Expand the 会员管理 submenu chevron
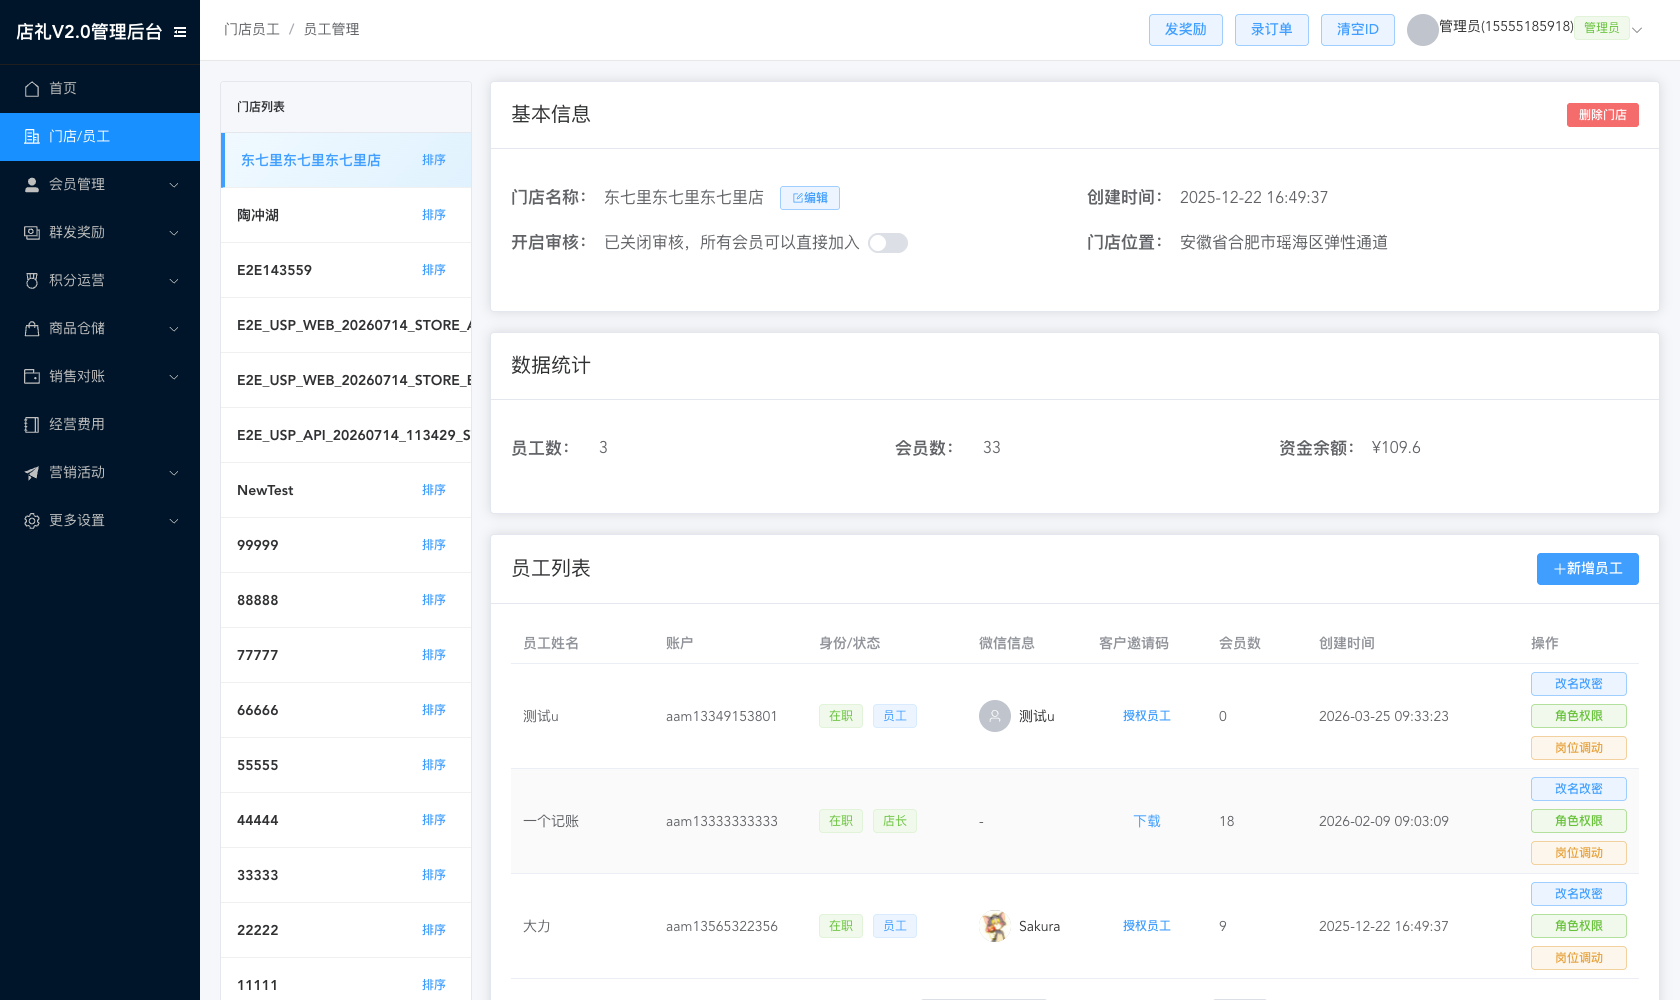The width and height of the screenshot is (1680, 1000). click(x=174, y=185)
